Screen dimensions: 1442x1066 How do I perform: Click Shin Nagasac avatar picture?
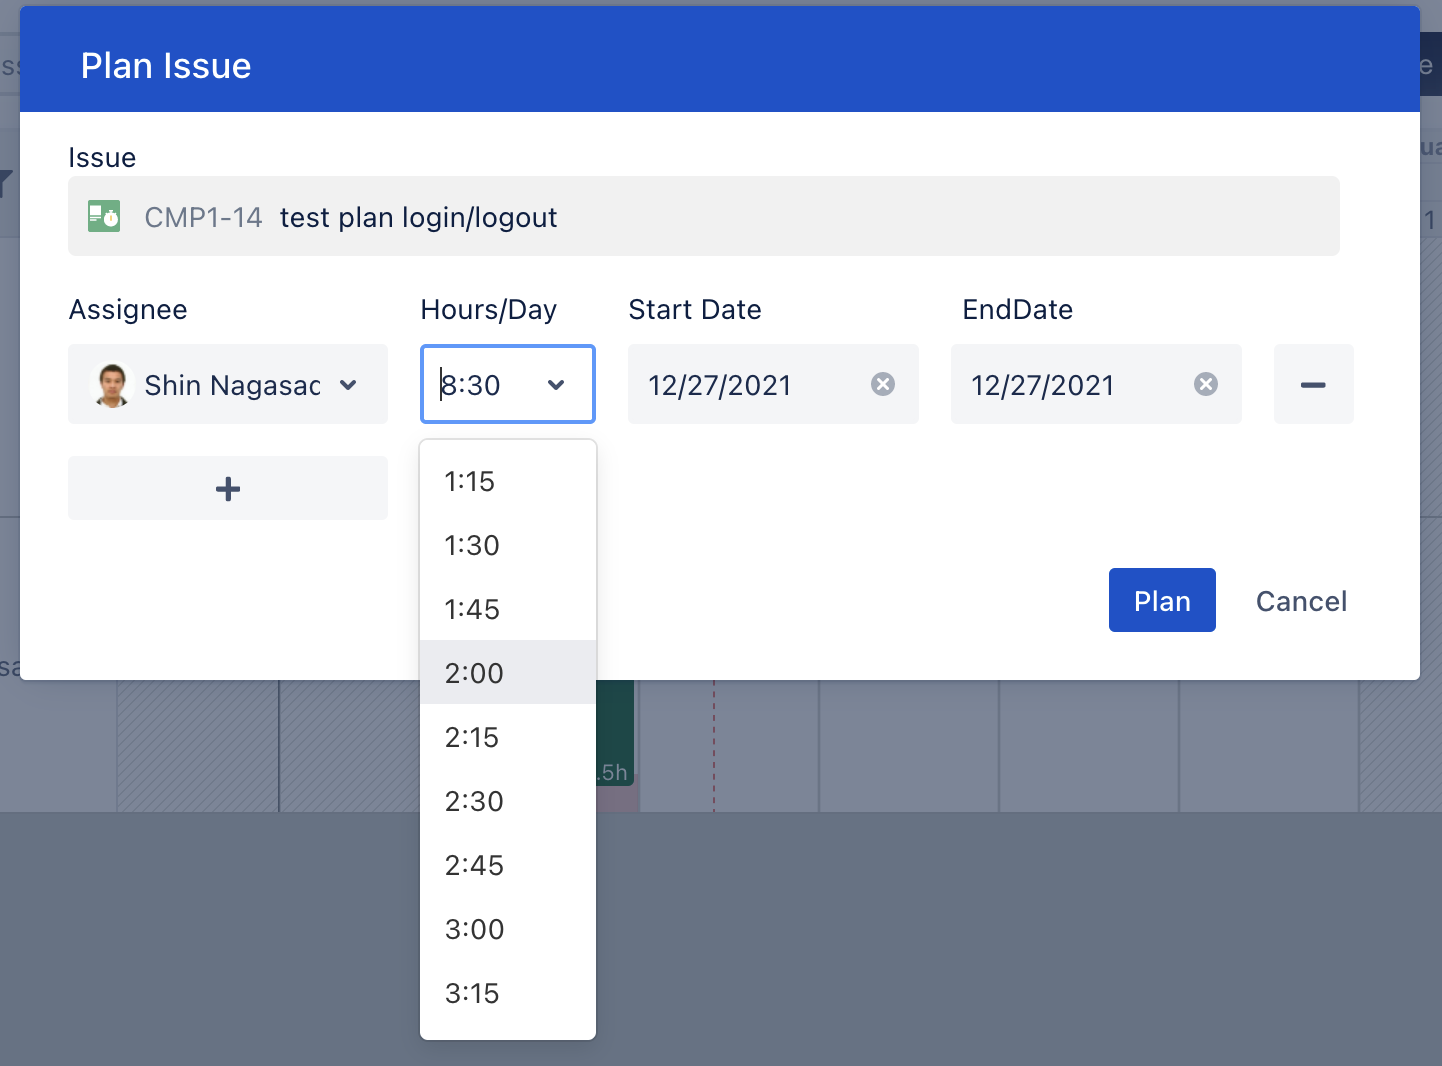point(112,385)
